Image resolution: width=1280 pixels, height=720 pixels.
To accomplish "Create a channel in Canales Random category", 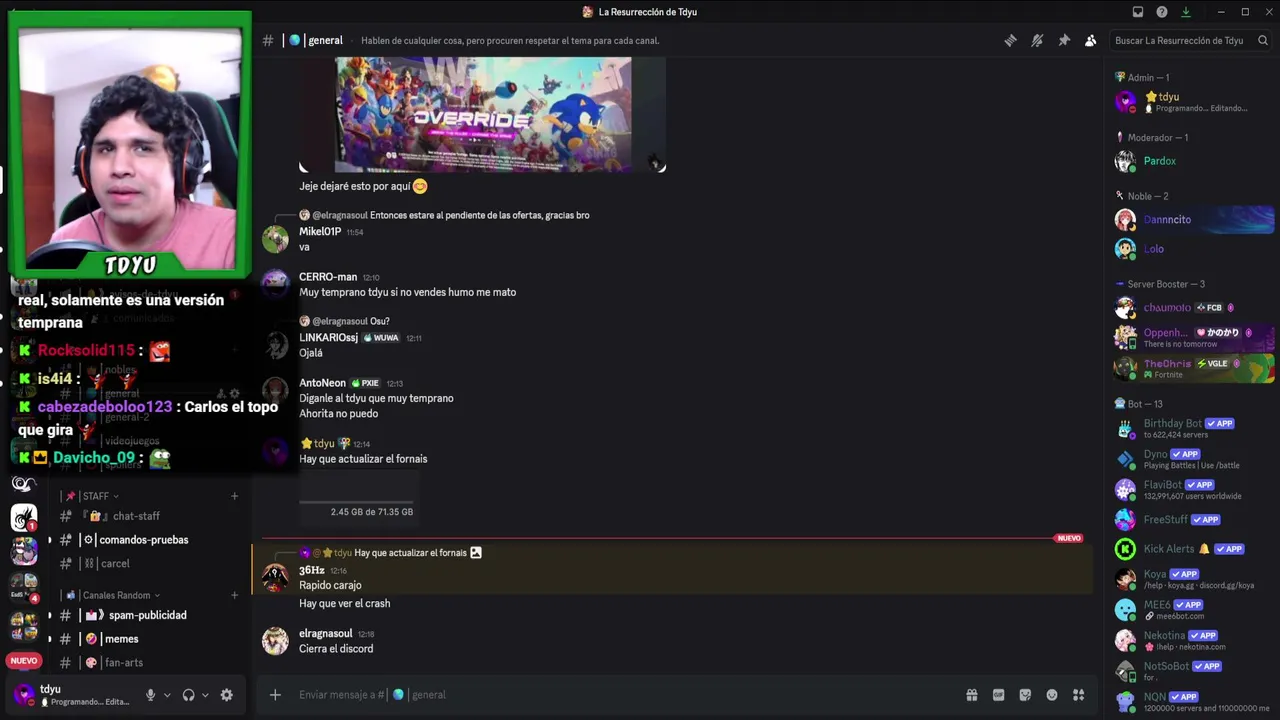I will tap(234, 595).
